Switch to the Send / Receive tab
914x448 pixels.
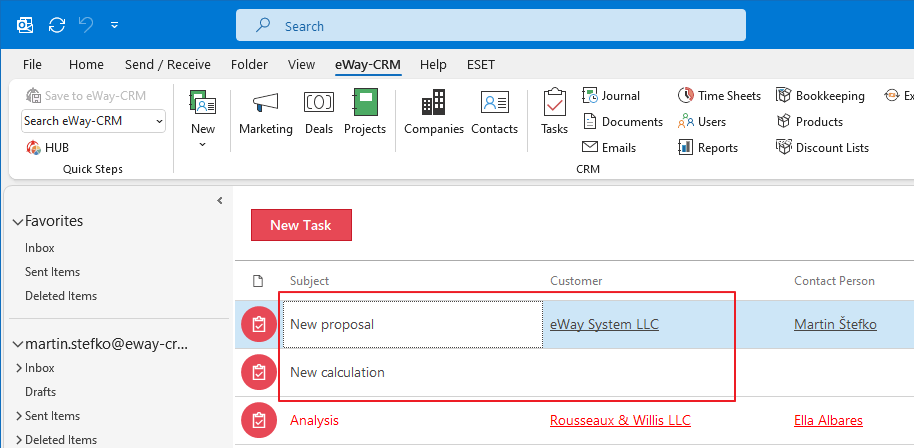point(168,65)
